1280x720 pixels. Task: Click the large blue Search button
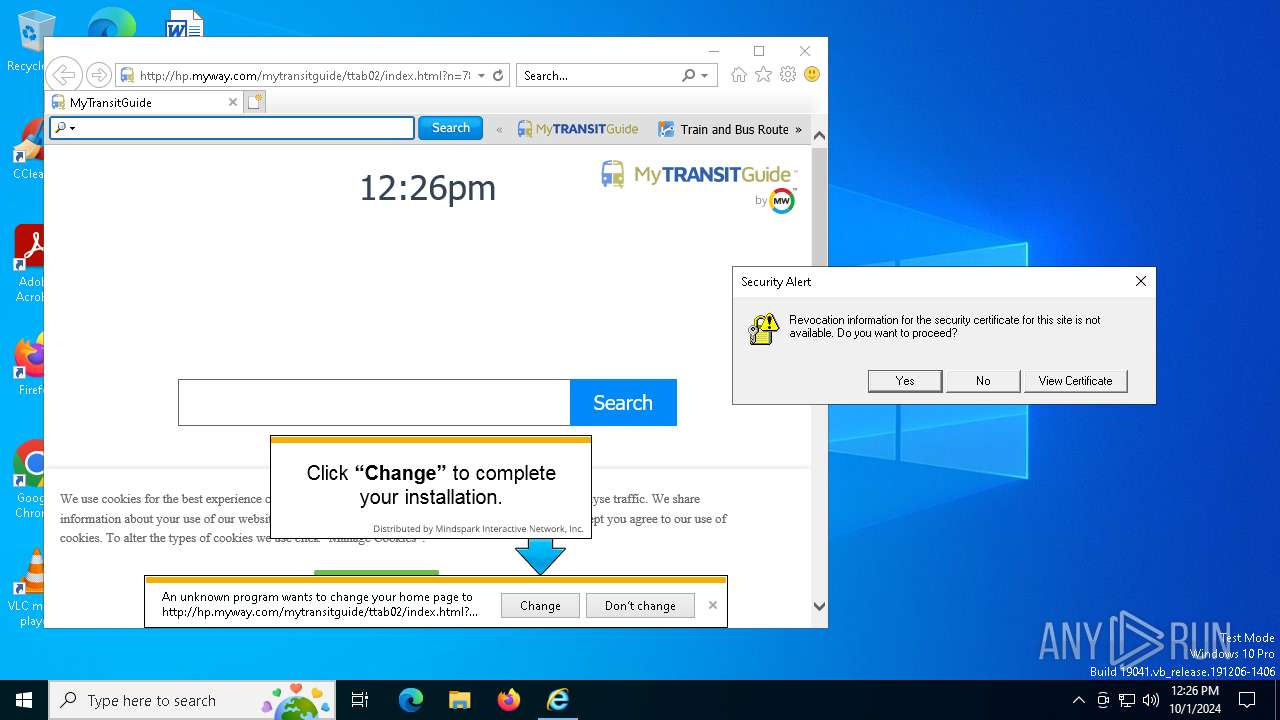[623, 402]
